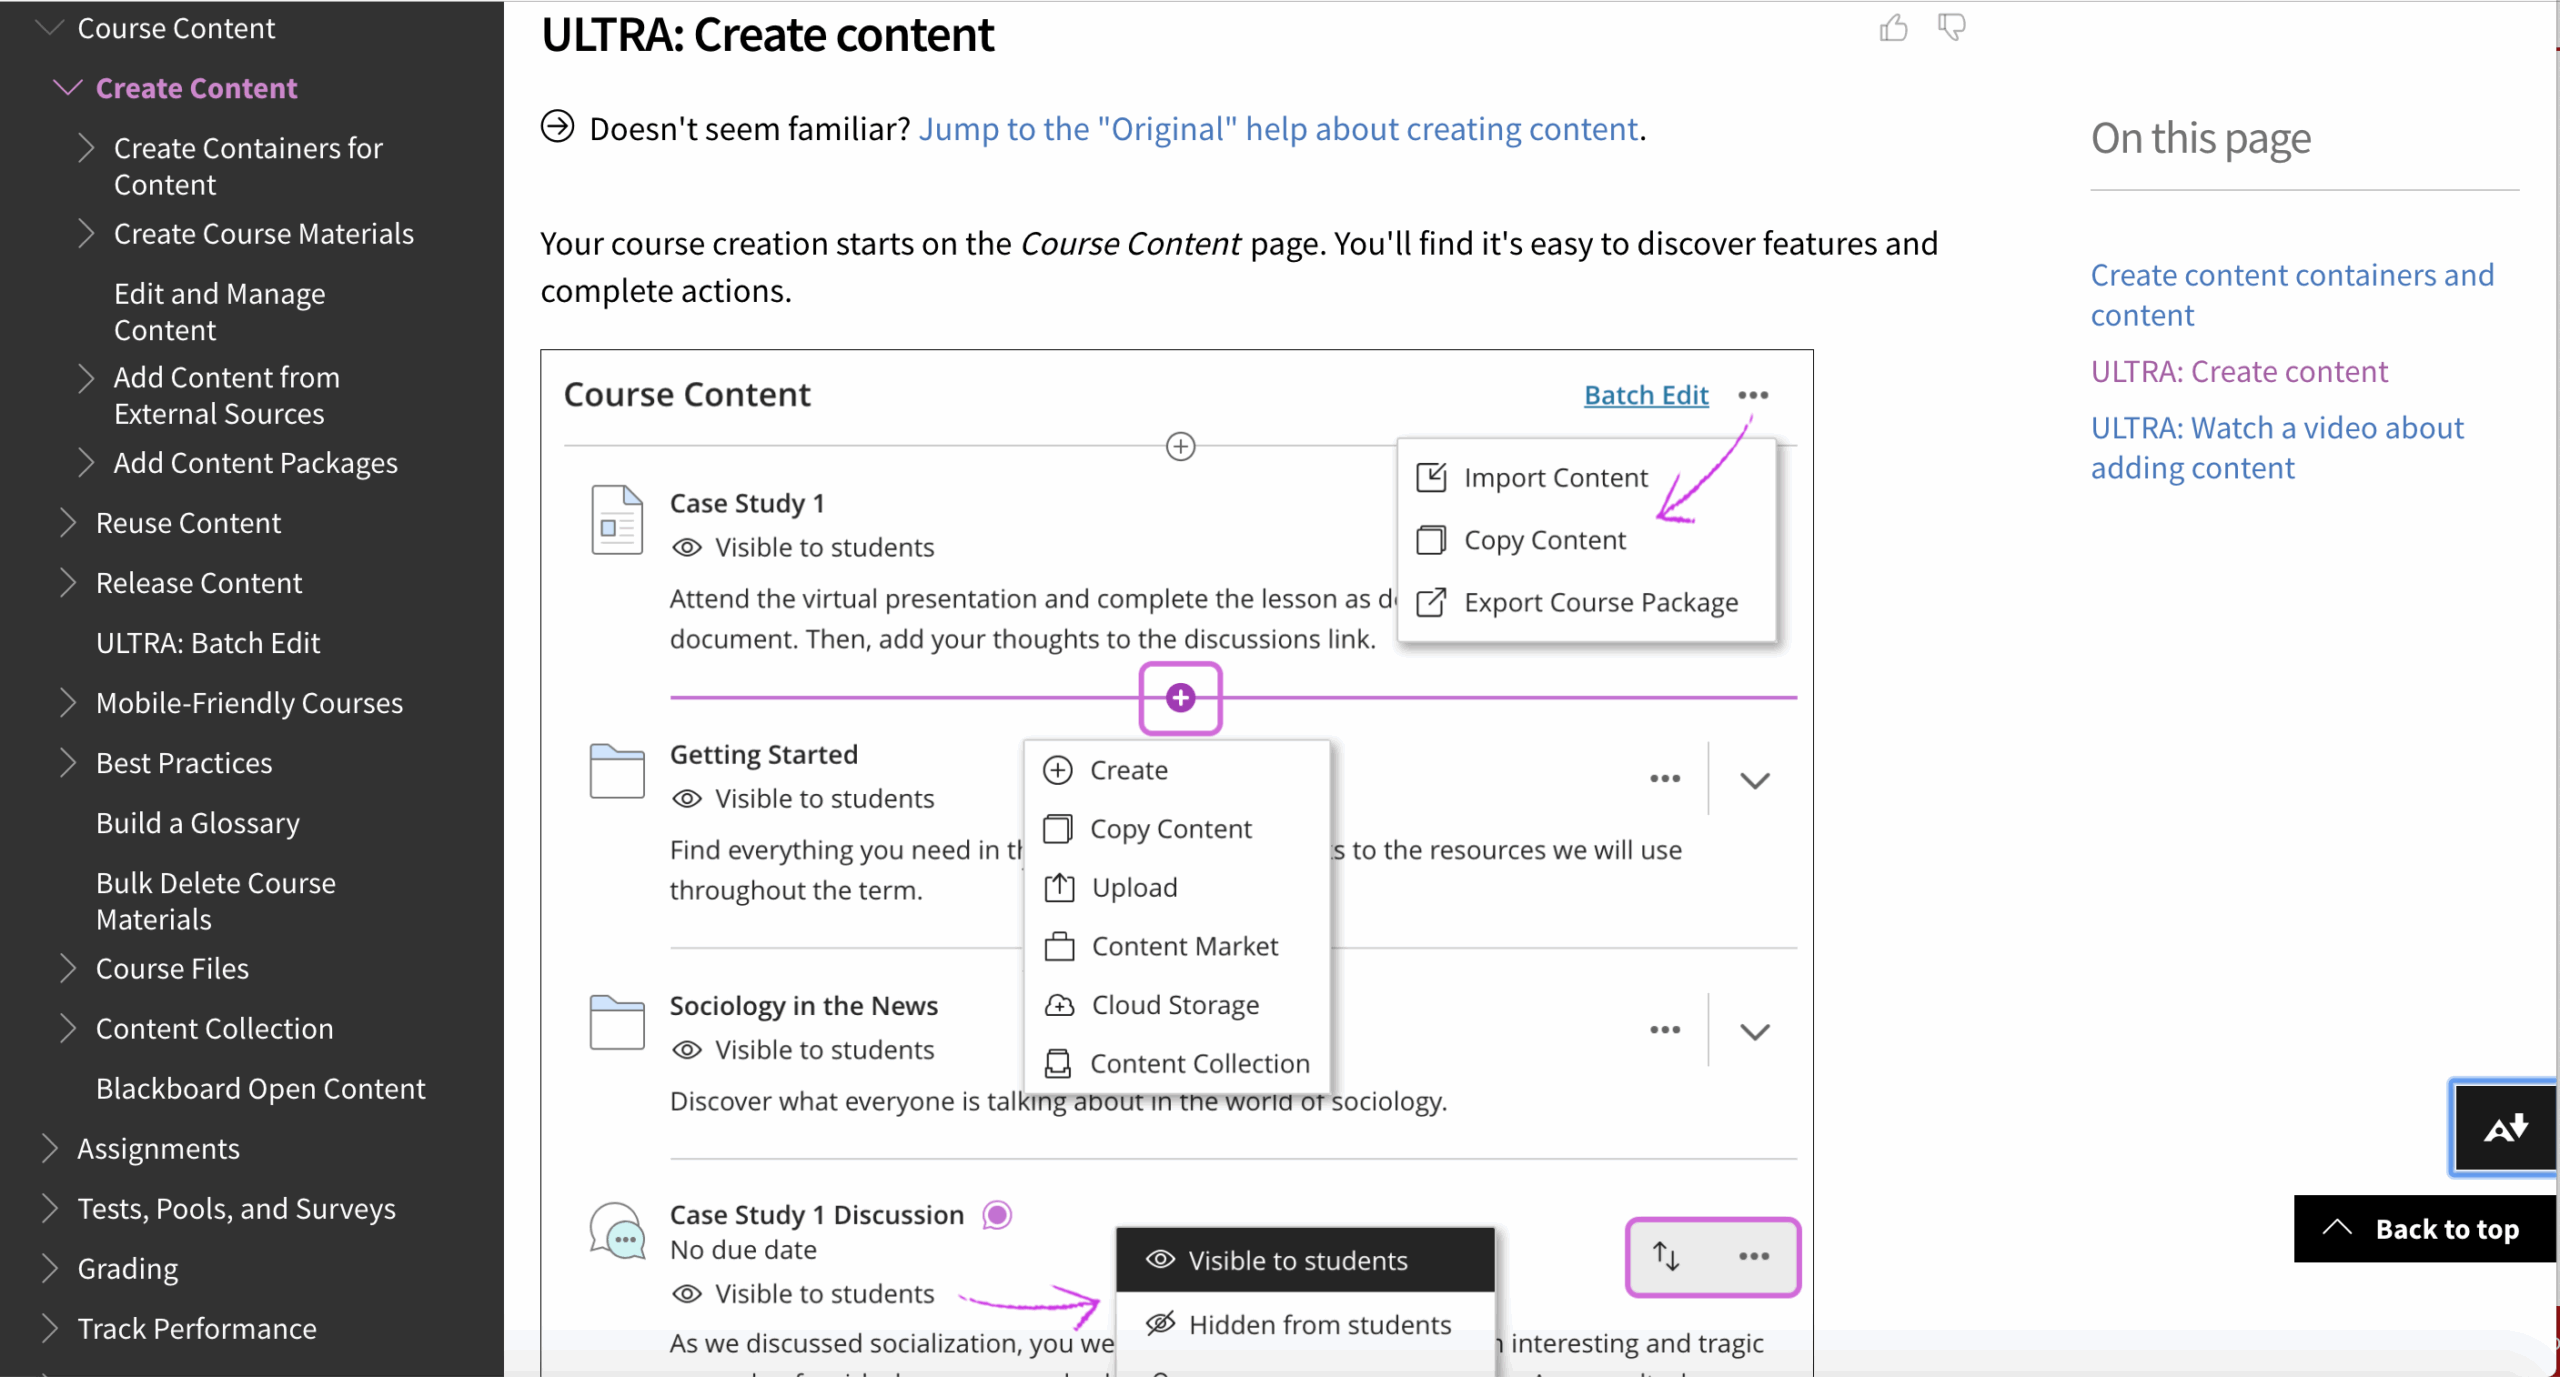Select Upload in the add menu

(x=1134, y=888)
